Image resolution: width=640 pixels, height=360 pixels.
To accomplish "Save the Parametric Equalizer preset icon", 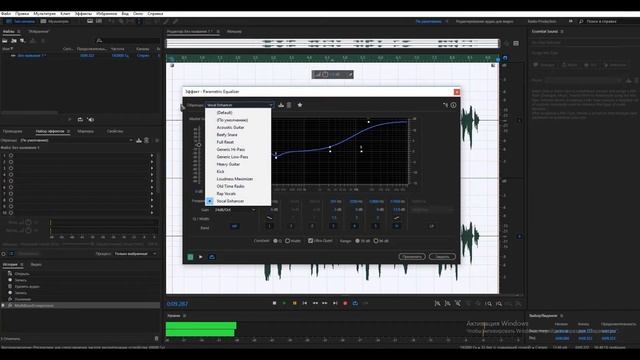I will pos(281,105).
